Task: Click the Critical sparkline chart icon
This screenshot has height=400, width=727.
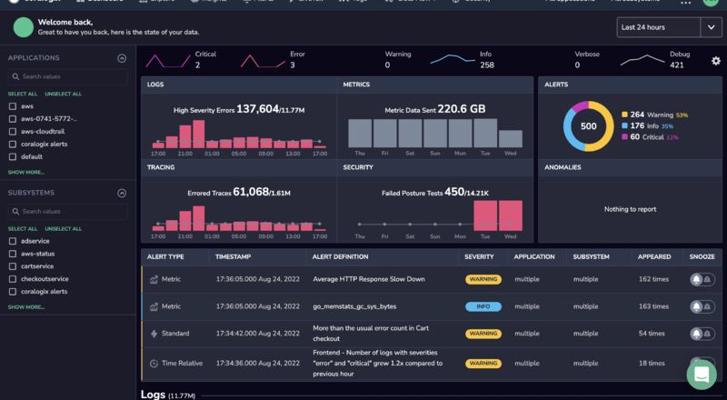Action: [x=167, y=61]
